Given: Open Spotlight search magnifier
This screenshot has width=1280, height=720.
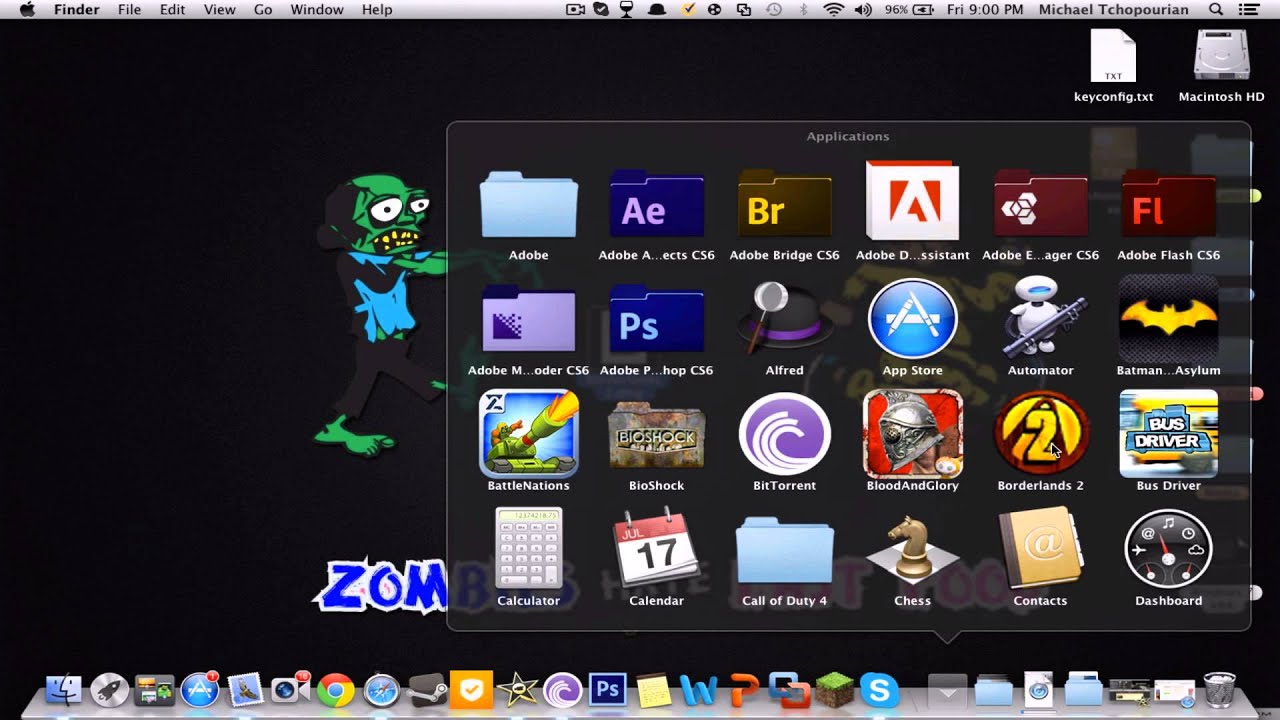Looking at the screenshot, I should [1216, 10].
